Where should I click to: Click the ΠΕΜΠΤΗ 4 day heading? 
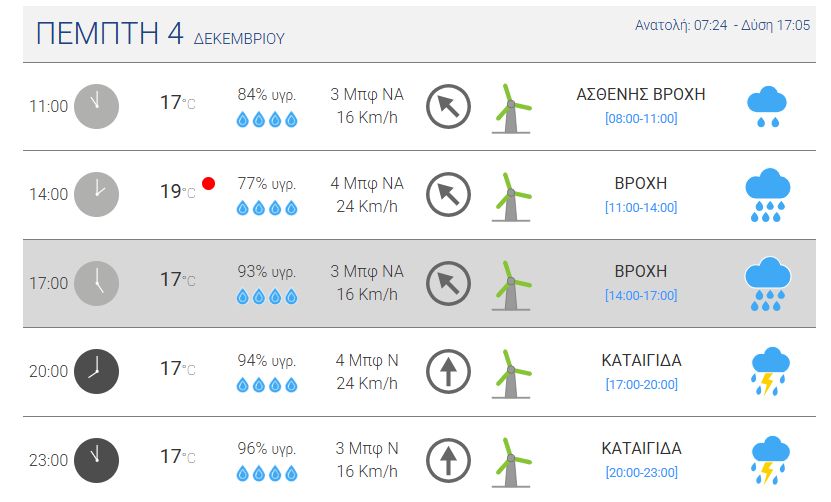[110, 33]
